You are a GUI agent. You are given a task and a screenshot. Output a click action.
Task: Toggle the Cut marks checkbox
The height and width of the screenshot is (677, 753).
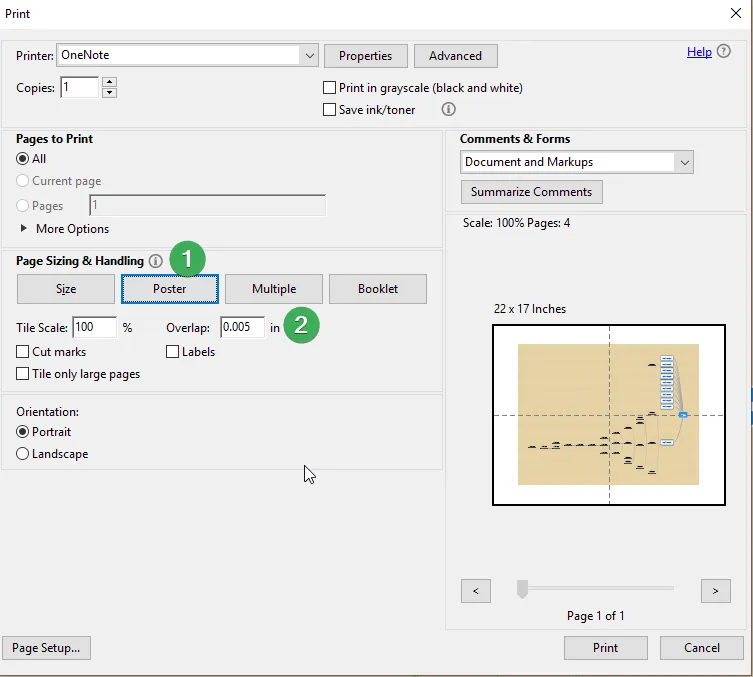(23, 352)
